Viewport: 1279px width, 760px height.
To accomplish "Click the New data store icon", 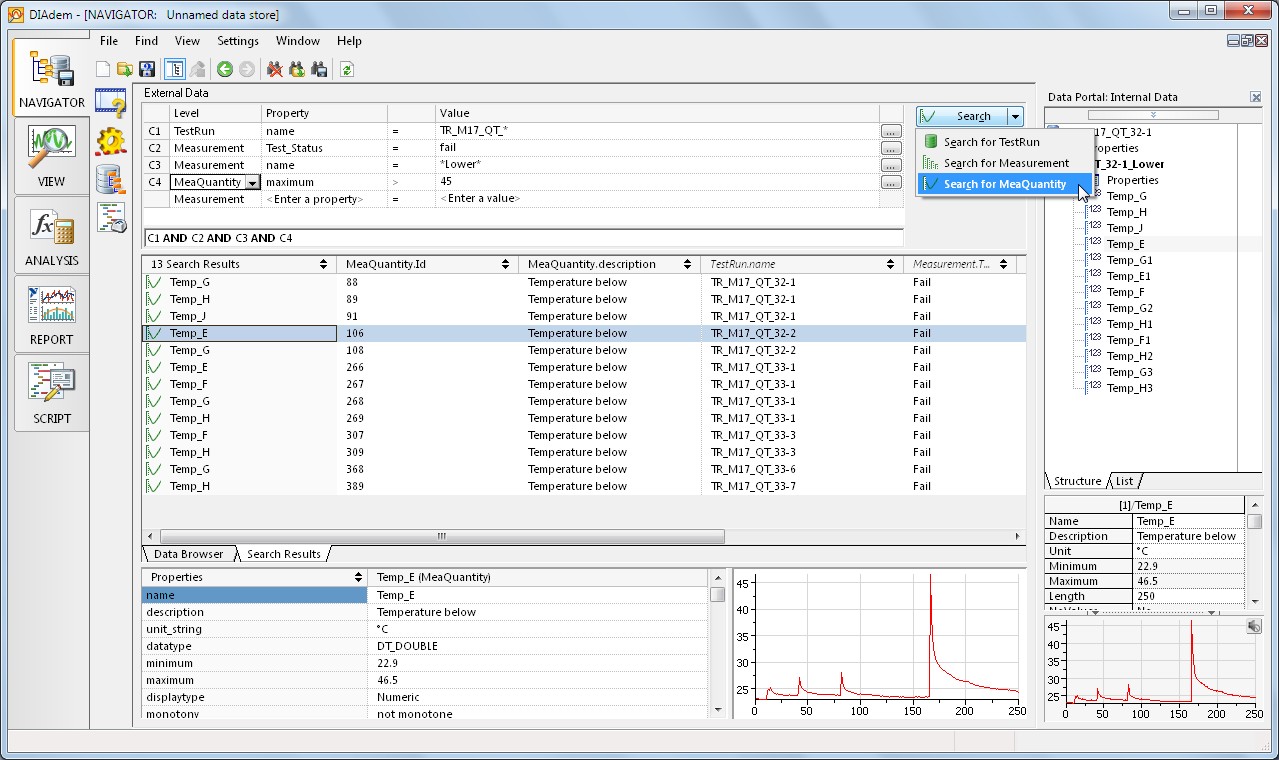I will tap(103, 69).
